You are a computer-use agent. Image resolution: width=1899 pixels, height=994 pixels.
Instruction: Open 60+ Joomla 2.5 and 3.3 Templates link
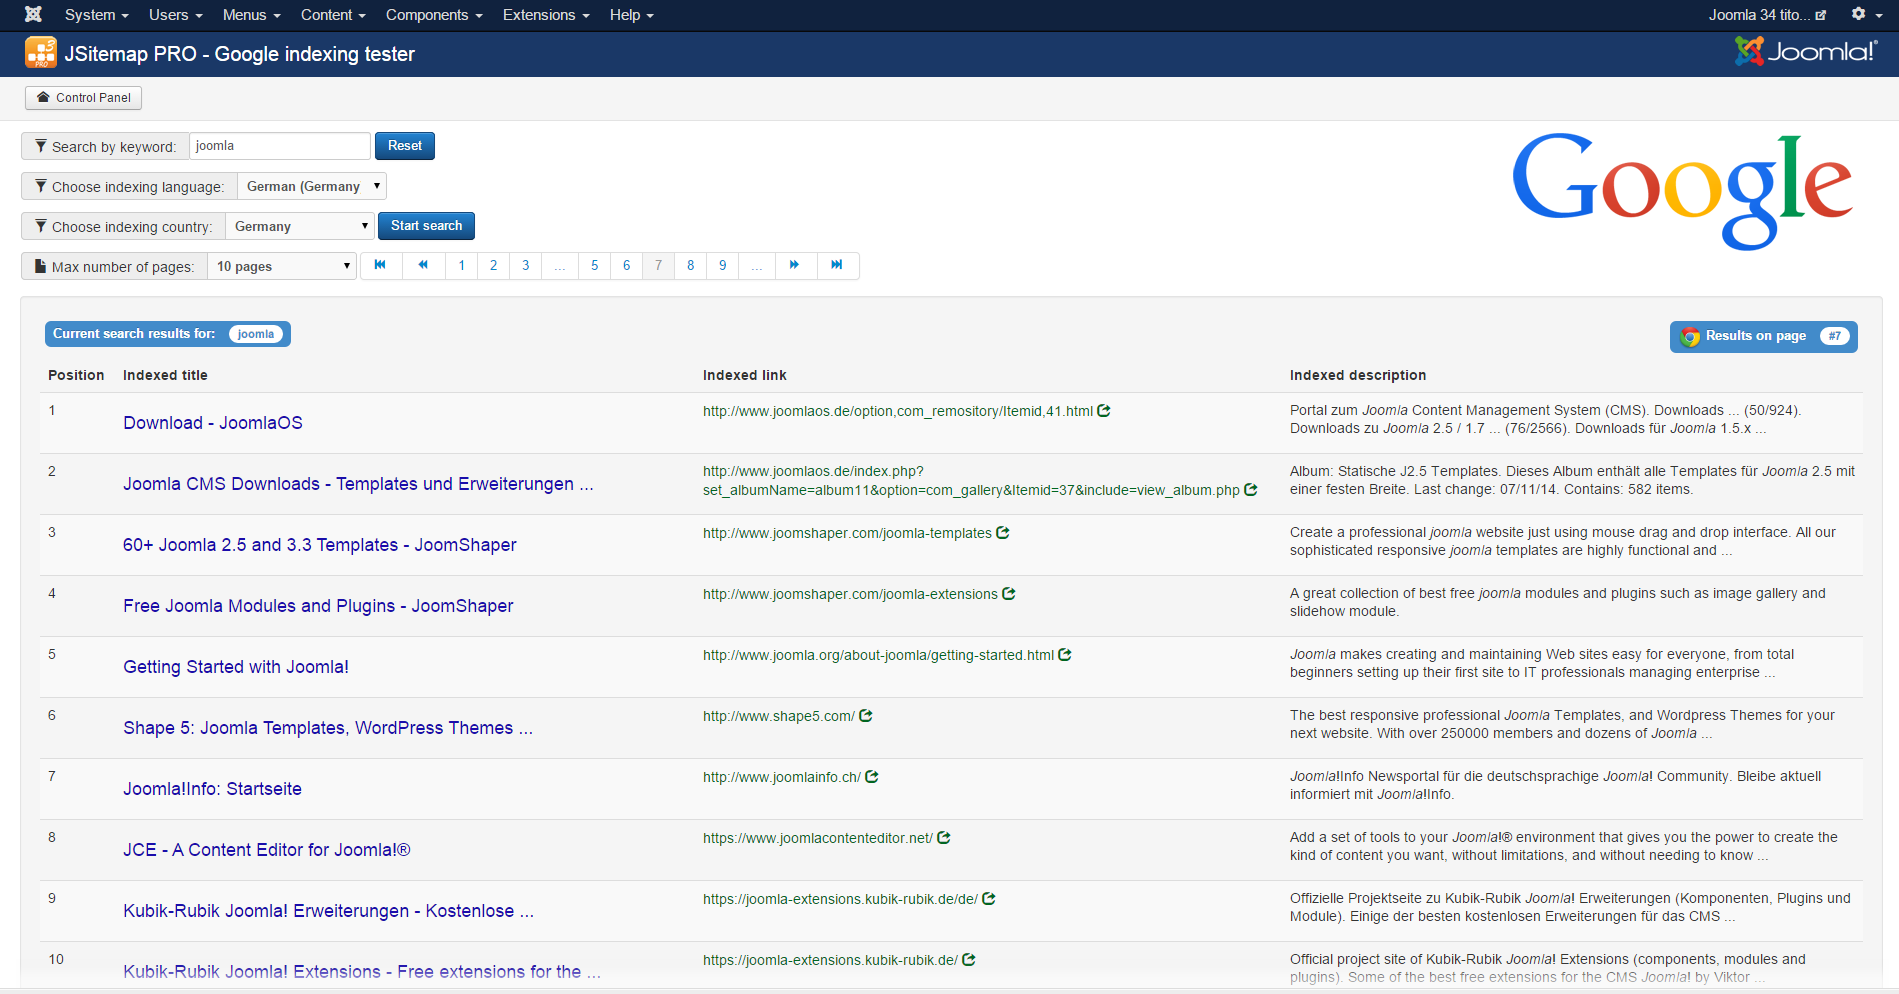click(x=320, y=545)
